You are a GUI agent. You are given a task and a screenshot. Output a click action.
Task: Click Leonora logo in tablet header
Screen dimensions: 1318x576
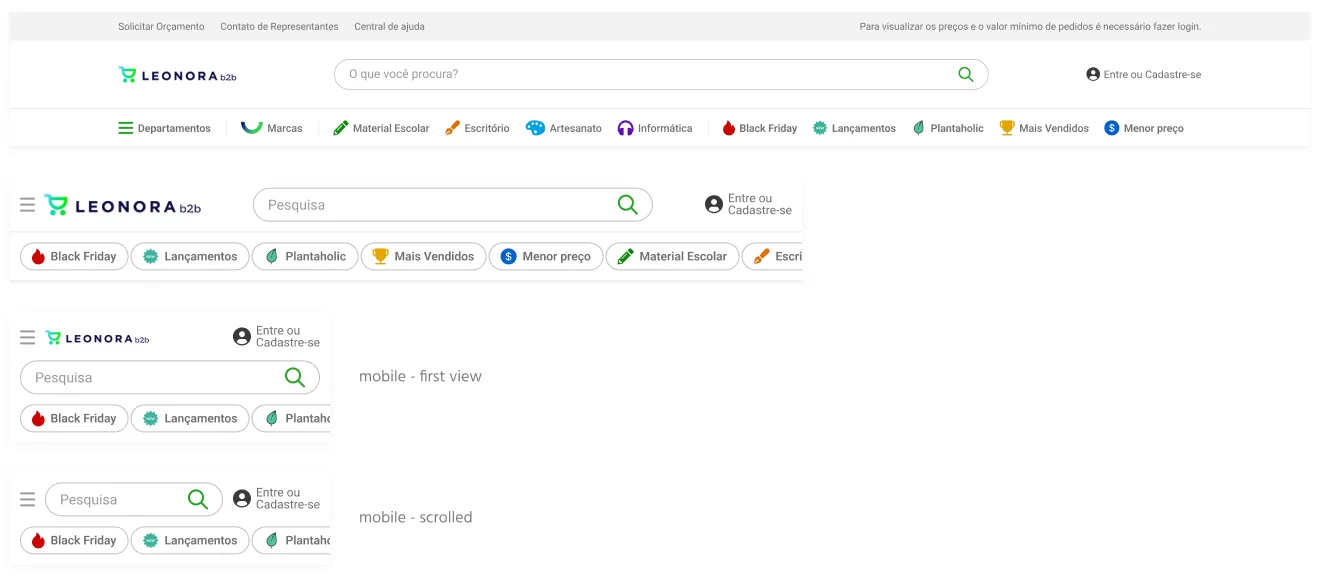click(122, 206)
